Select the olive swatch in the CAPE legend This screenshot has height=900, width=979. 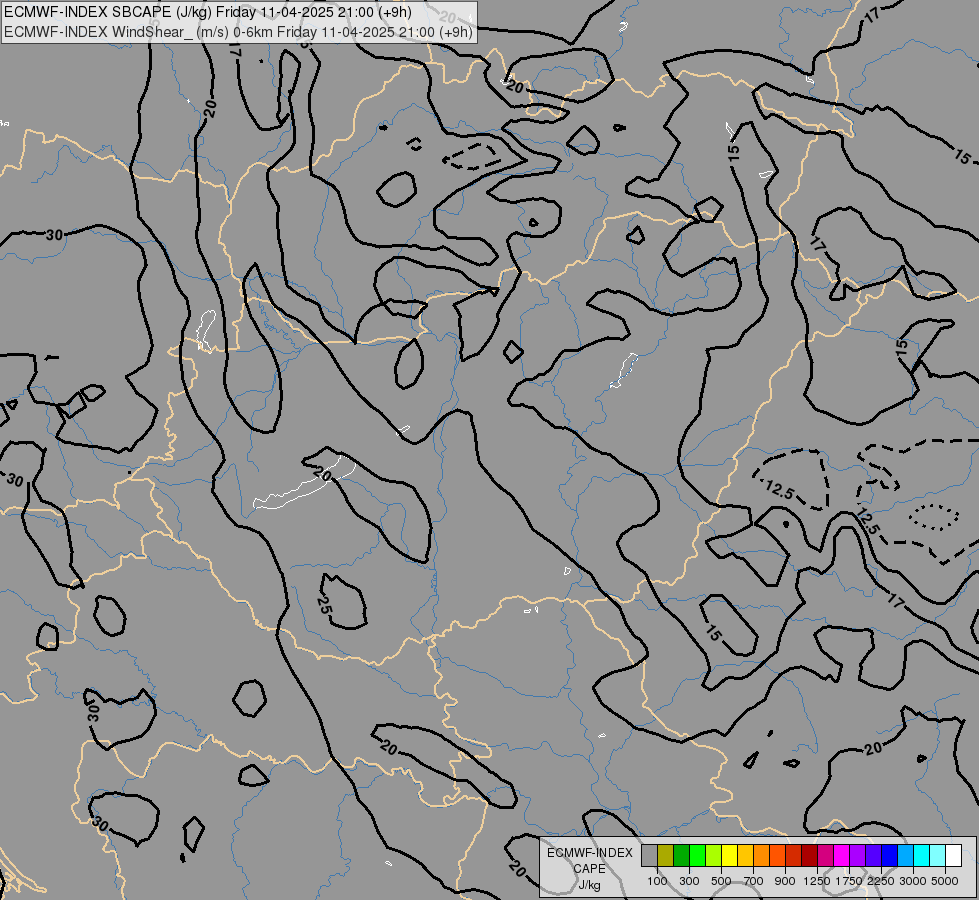coord(666,856)
